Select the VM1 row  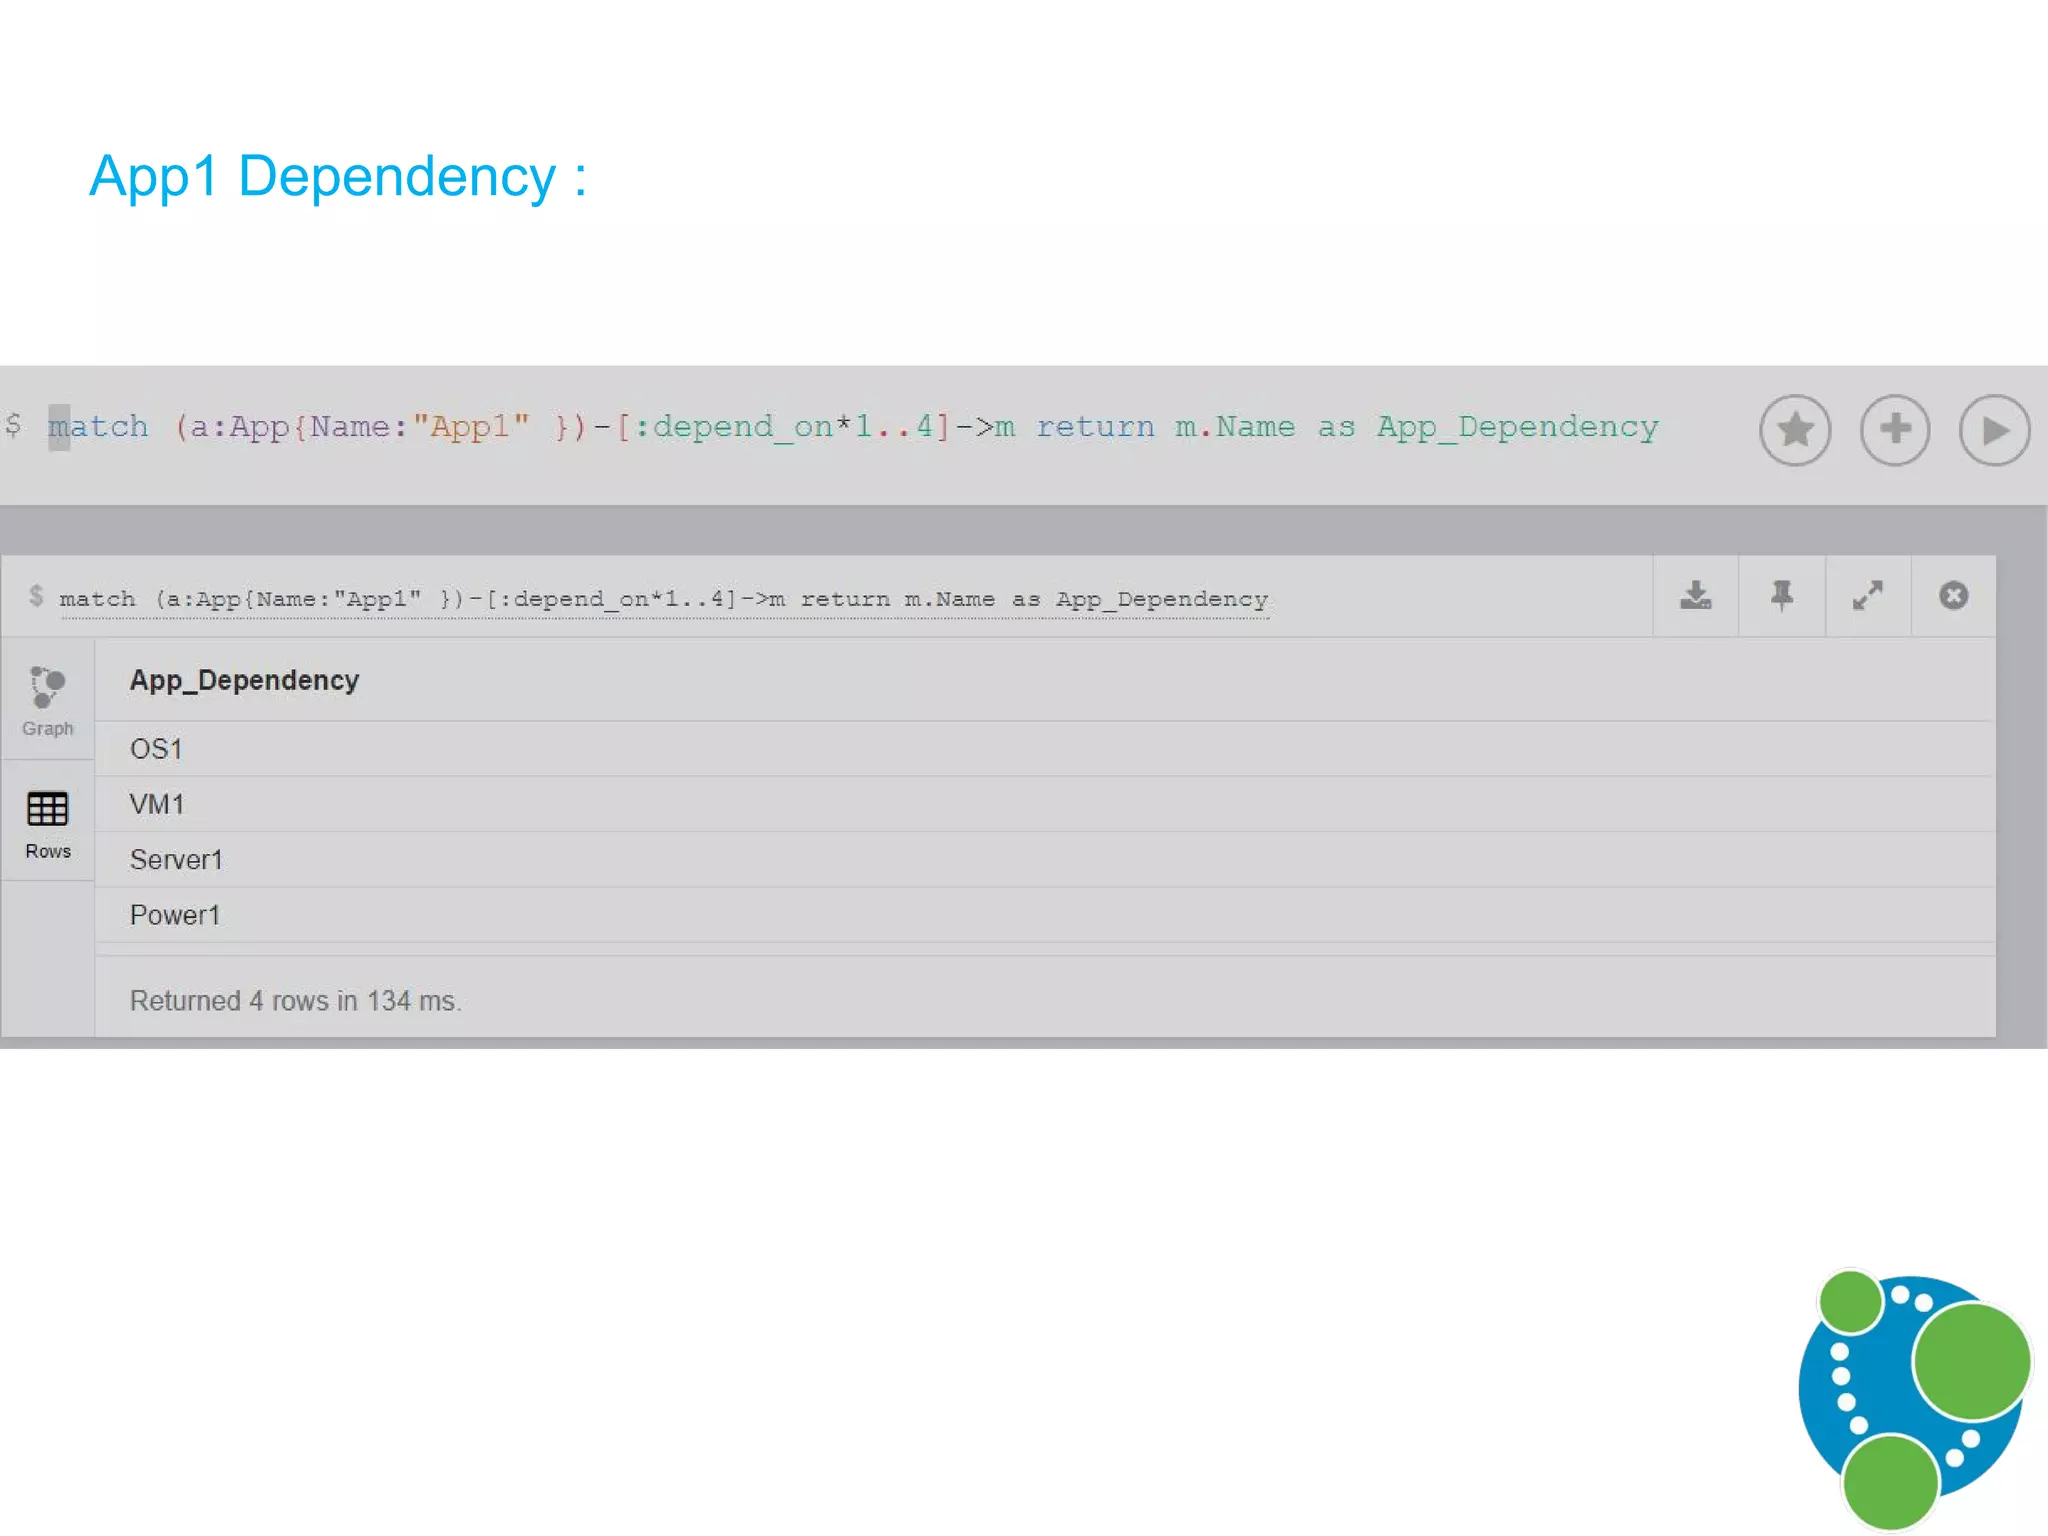[1044, 804]
